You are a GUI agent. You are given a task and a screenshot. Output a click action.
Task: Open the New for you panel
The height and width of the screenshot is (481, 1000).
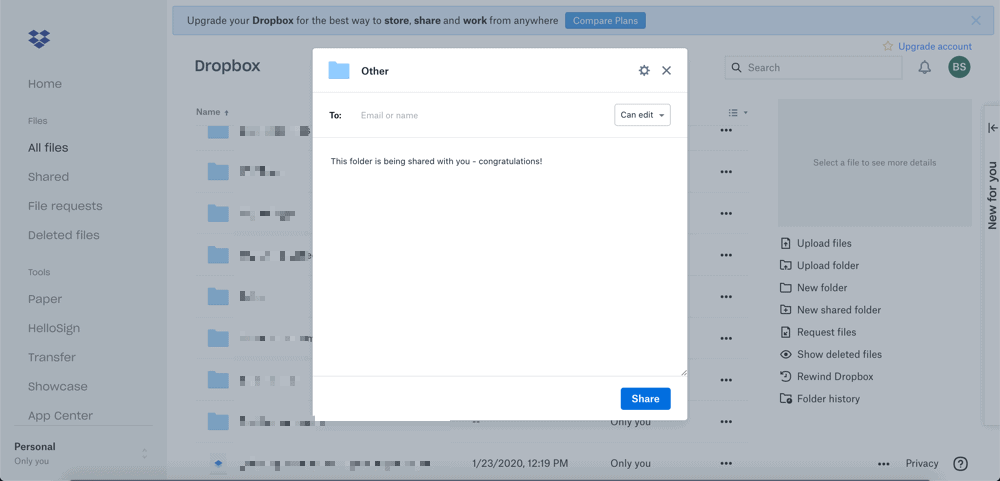[x=992, y=195]
